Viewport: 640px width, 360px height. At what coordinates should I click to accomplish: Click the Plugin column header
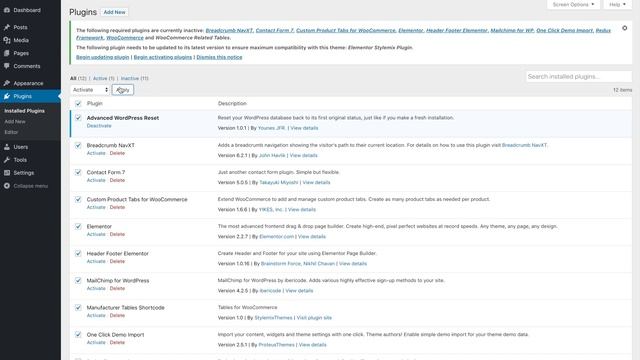pos(95,104)
